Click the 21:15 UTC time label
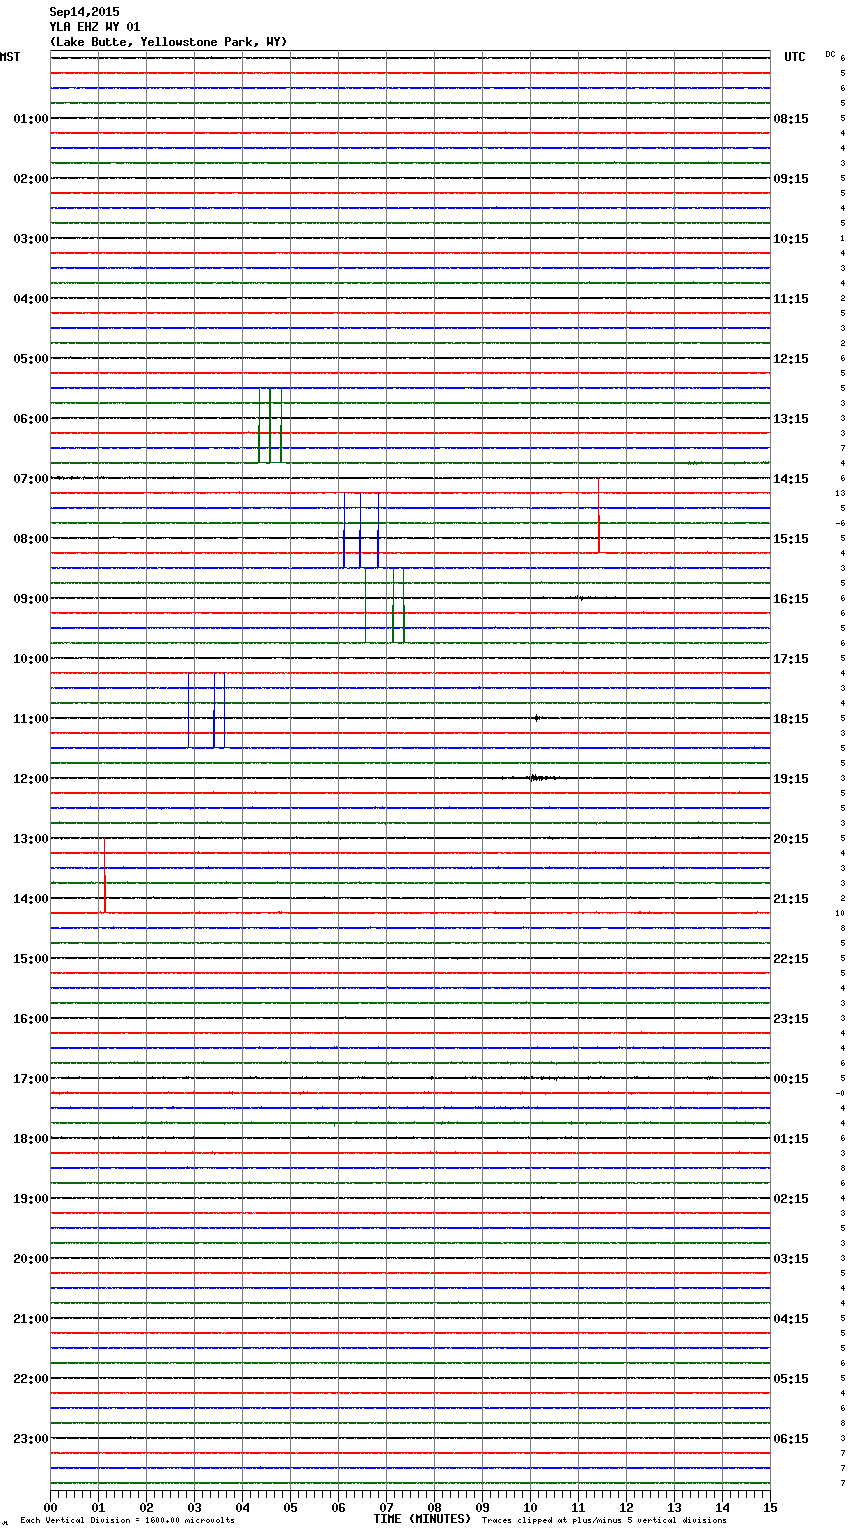This screenshot has width=850, height=1534. pyautogui.click(x=791, y=899)
